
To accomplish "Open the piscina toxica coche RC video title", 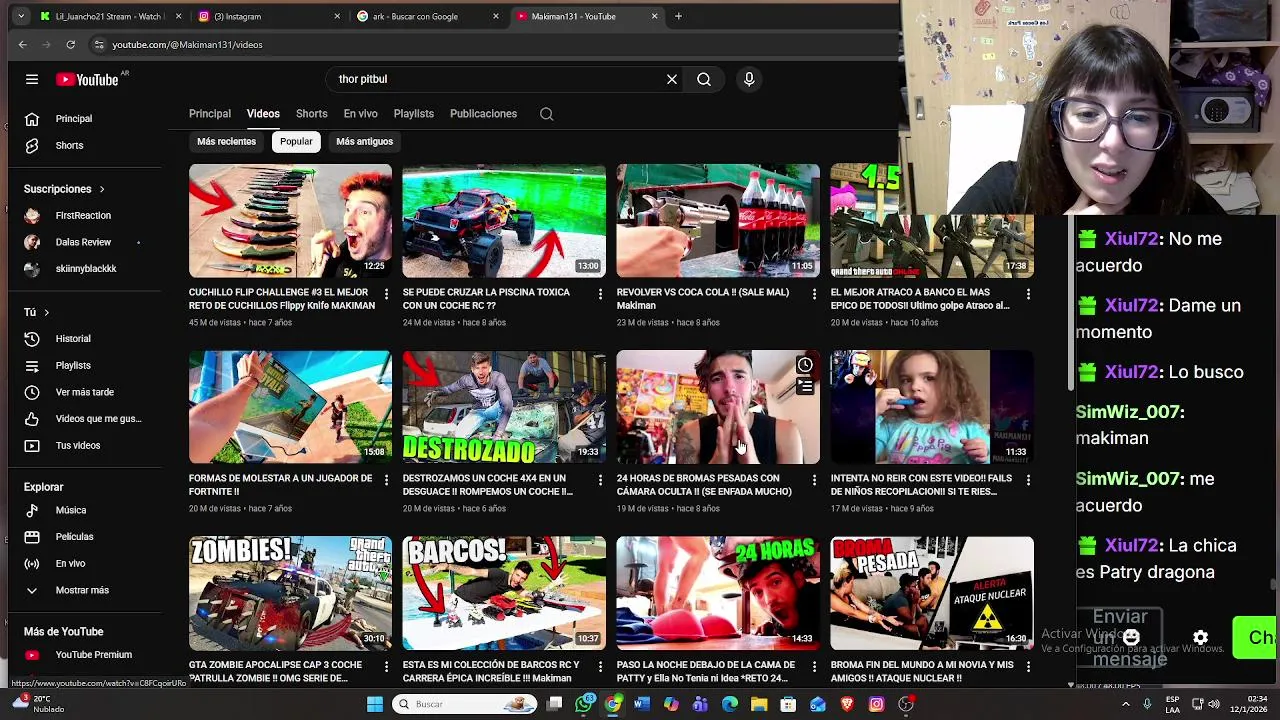I will tap(487, 299).
